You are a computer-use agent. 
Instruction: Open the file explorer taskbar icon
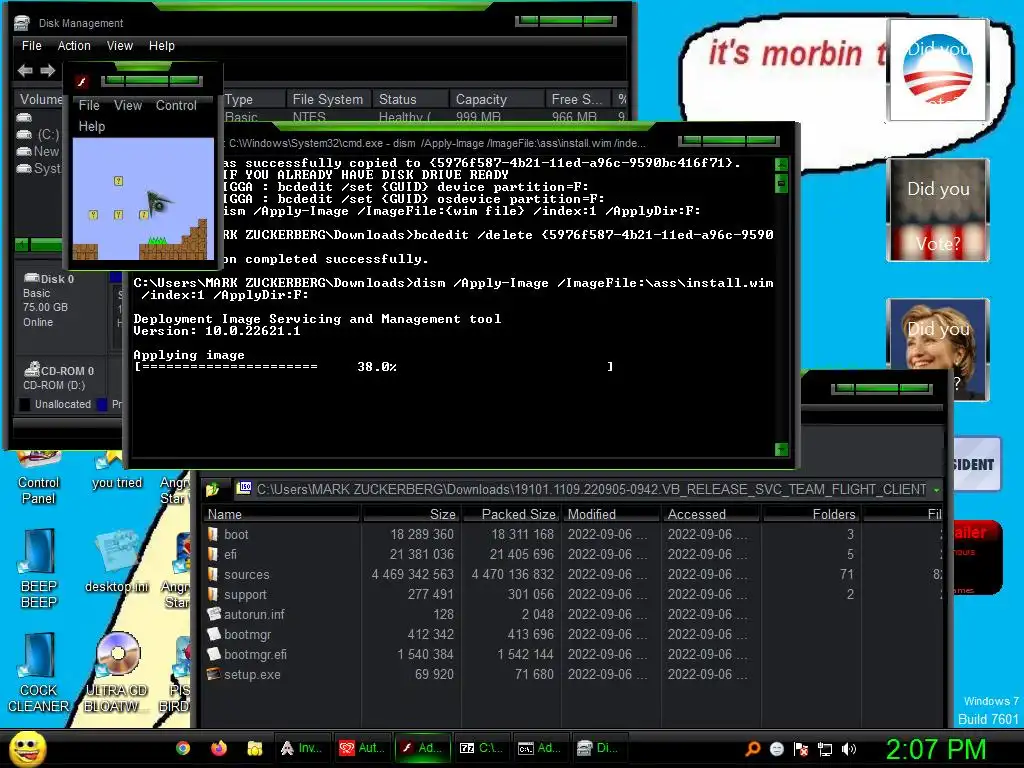click(x=255, y=748)
